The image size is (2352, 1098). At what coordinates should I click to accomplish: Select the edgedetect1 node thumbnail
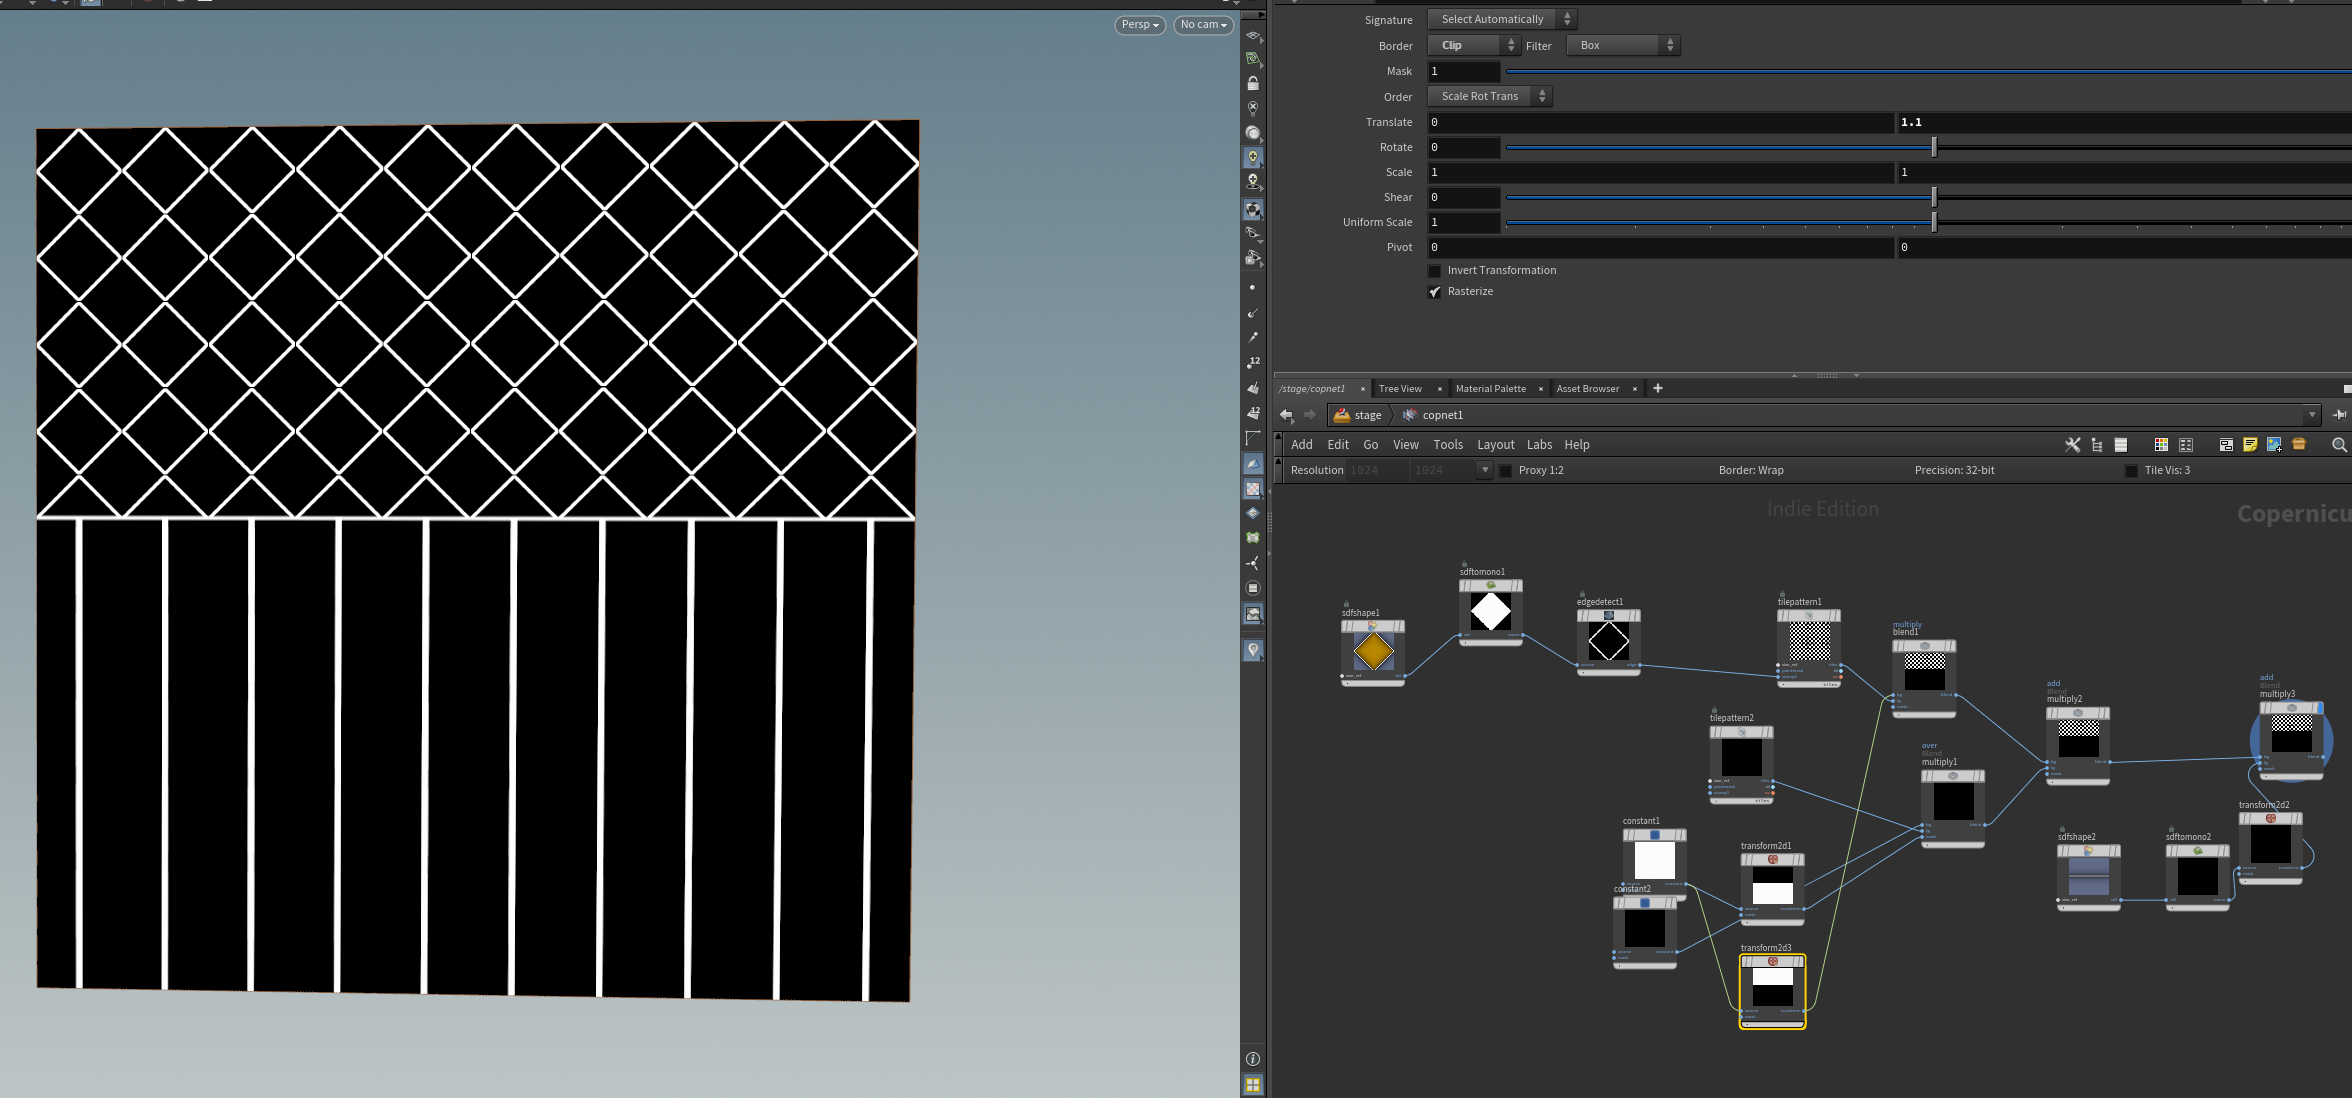tap(1609, 641)
